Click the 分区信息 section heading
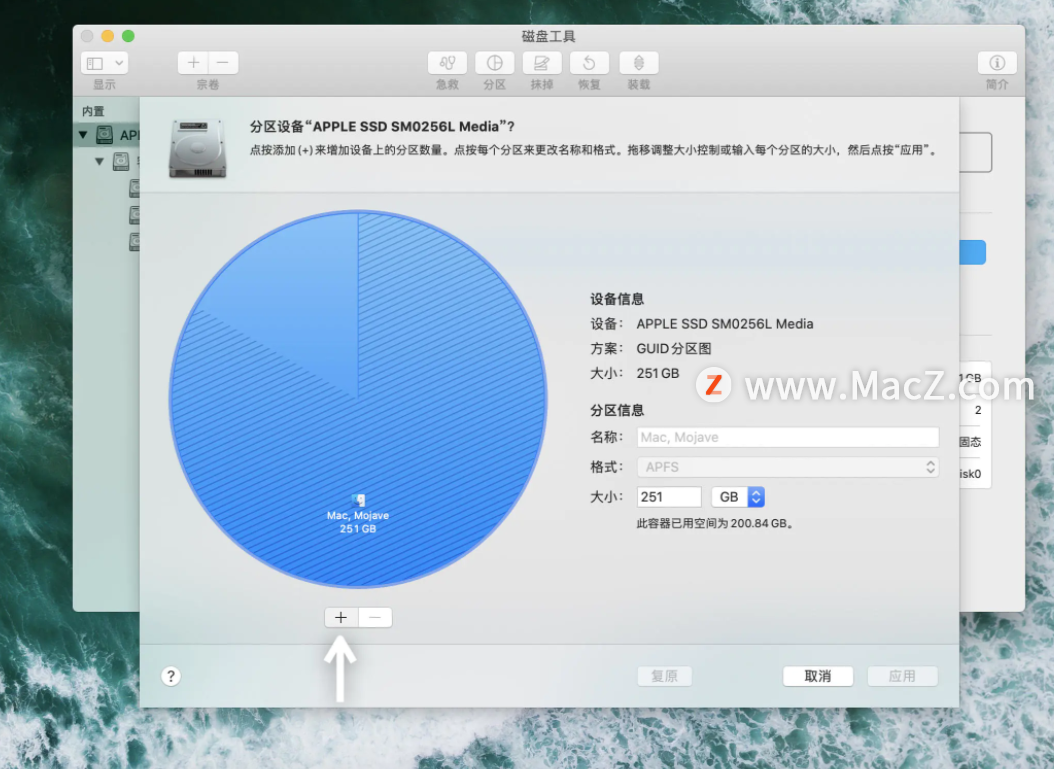The width and height of the screenshot is (1054, 769). 617,410
